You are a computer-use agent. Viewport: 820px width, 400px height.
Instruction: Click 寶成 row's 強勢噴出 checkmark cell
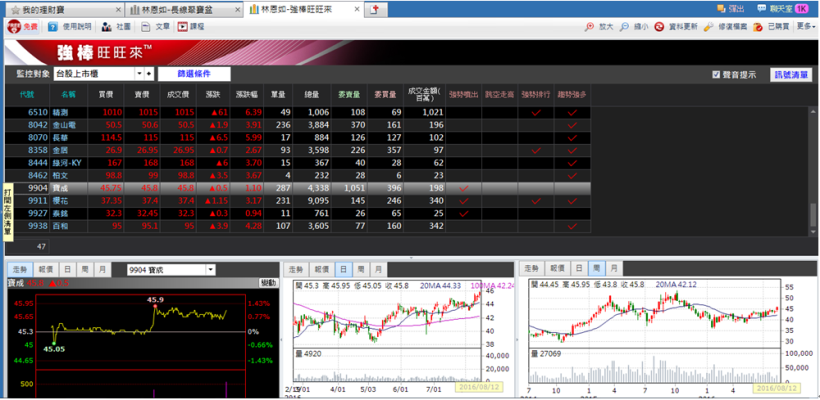coord(463,188)
